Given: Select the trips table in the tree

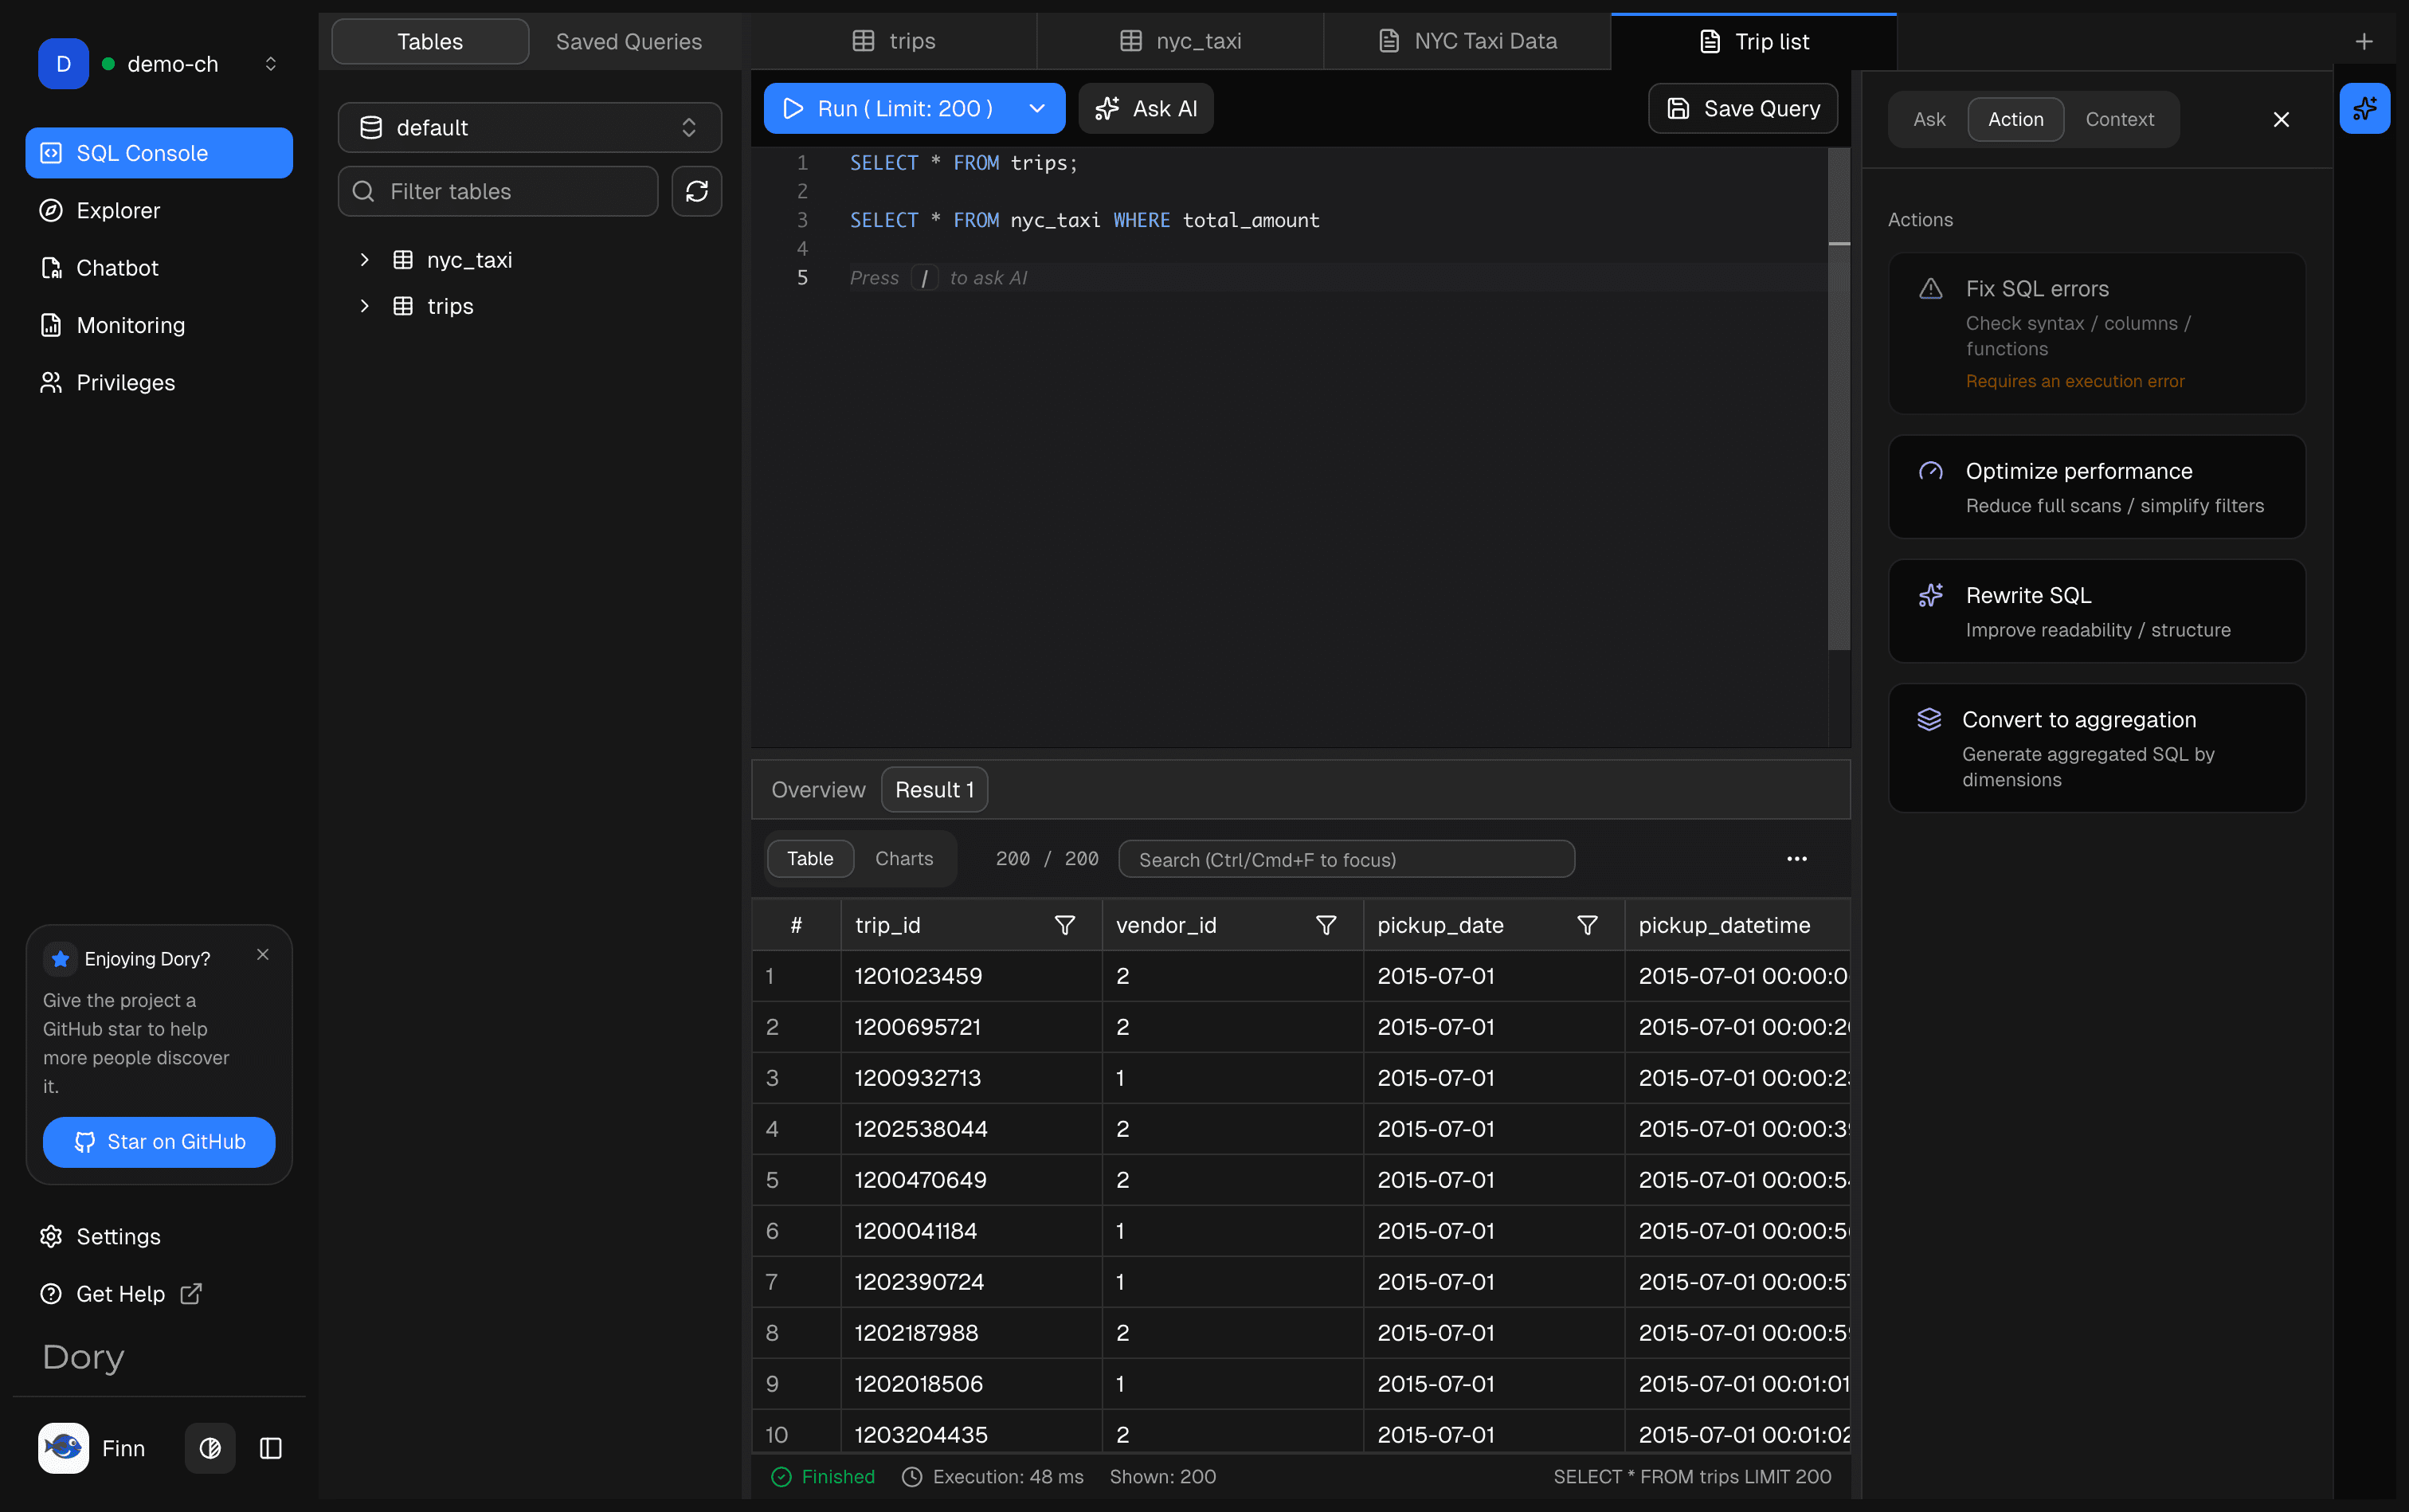Looking at the screenshot, I should point(450,306).
